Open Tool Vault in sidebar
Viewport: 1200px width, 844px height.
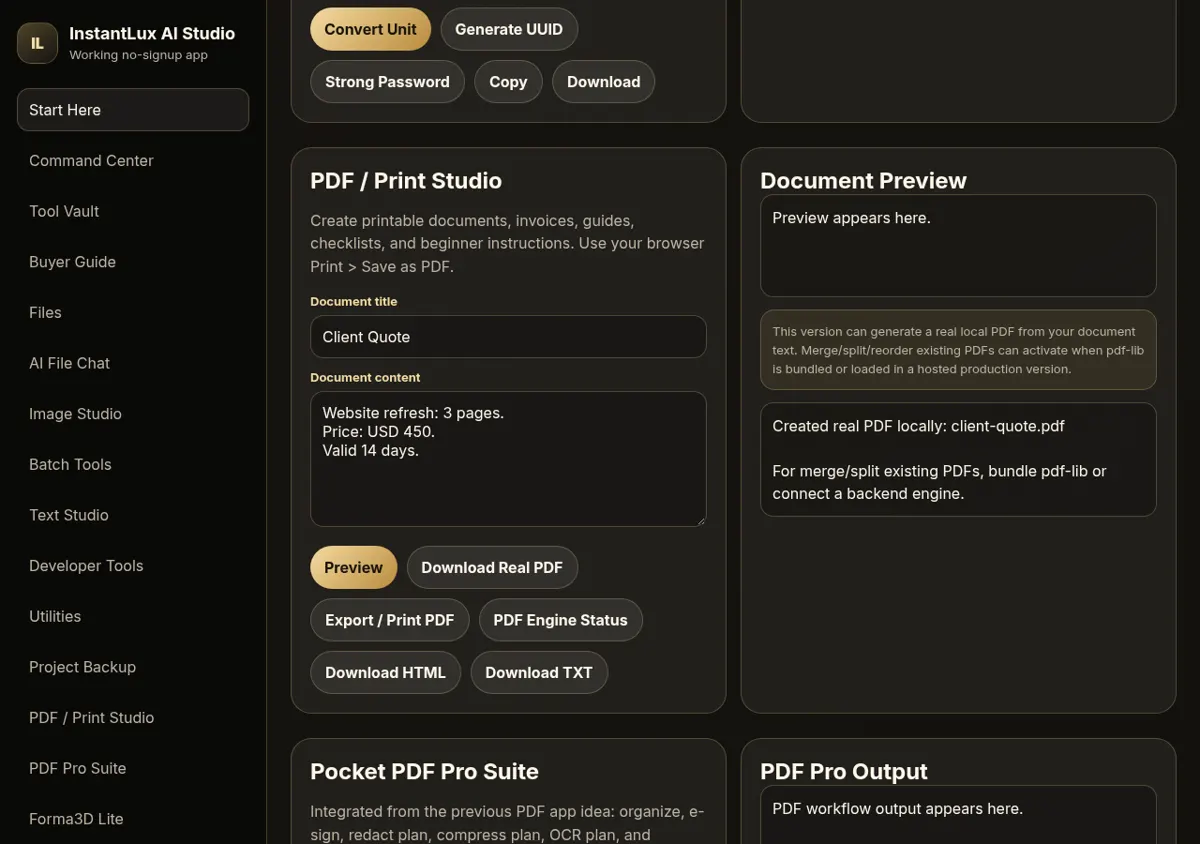click(133, 211)
